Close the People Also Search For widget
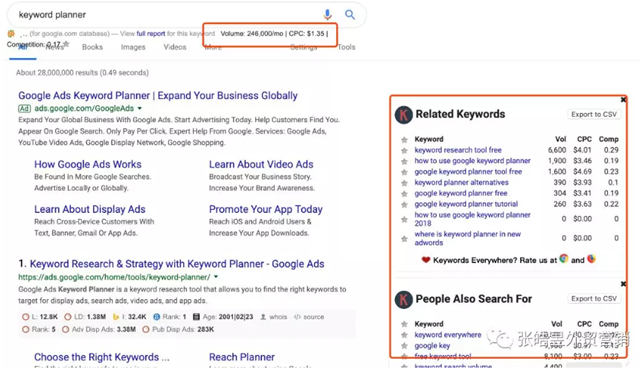The width and height of the screenshot is (640, 370). coord(623,284)
